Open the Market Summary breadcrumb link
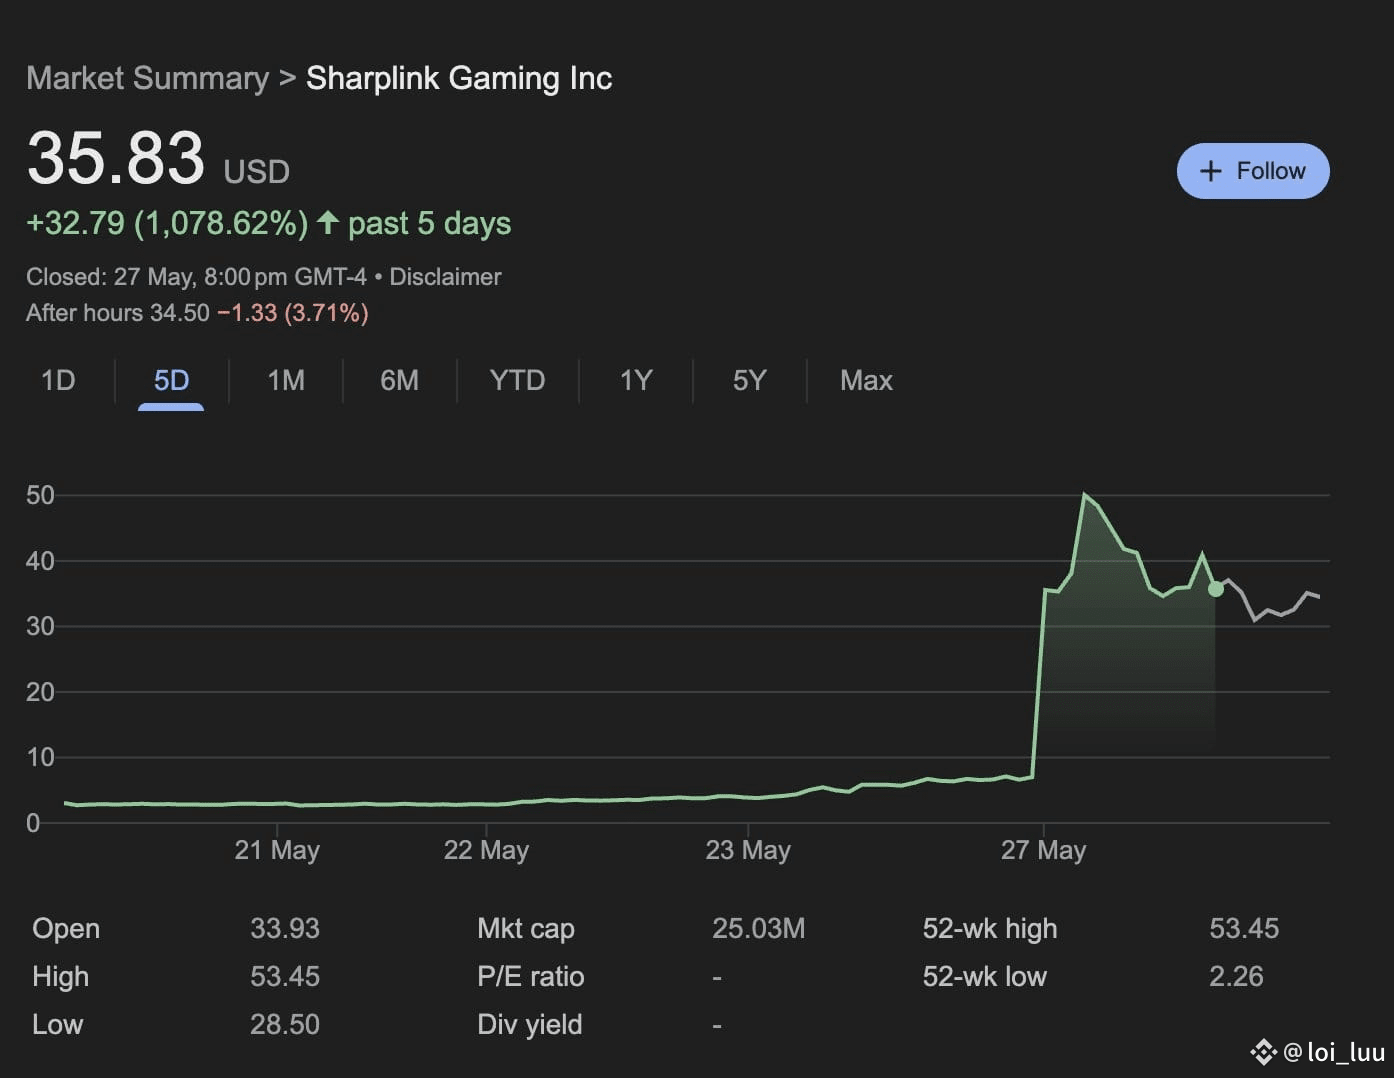The image size is (1394, 1078). coord(148,78)
